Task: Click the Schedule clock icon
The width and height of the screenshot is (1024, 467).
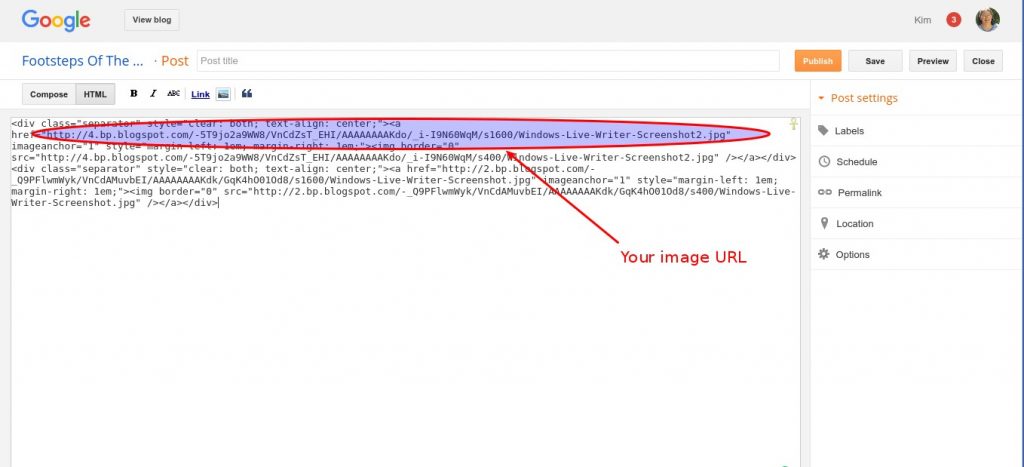Action: tap(824, 161)
